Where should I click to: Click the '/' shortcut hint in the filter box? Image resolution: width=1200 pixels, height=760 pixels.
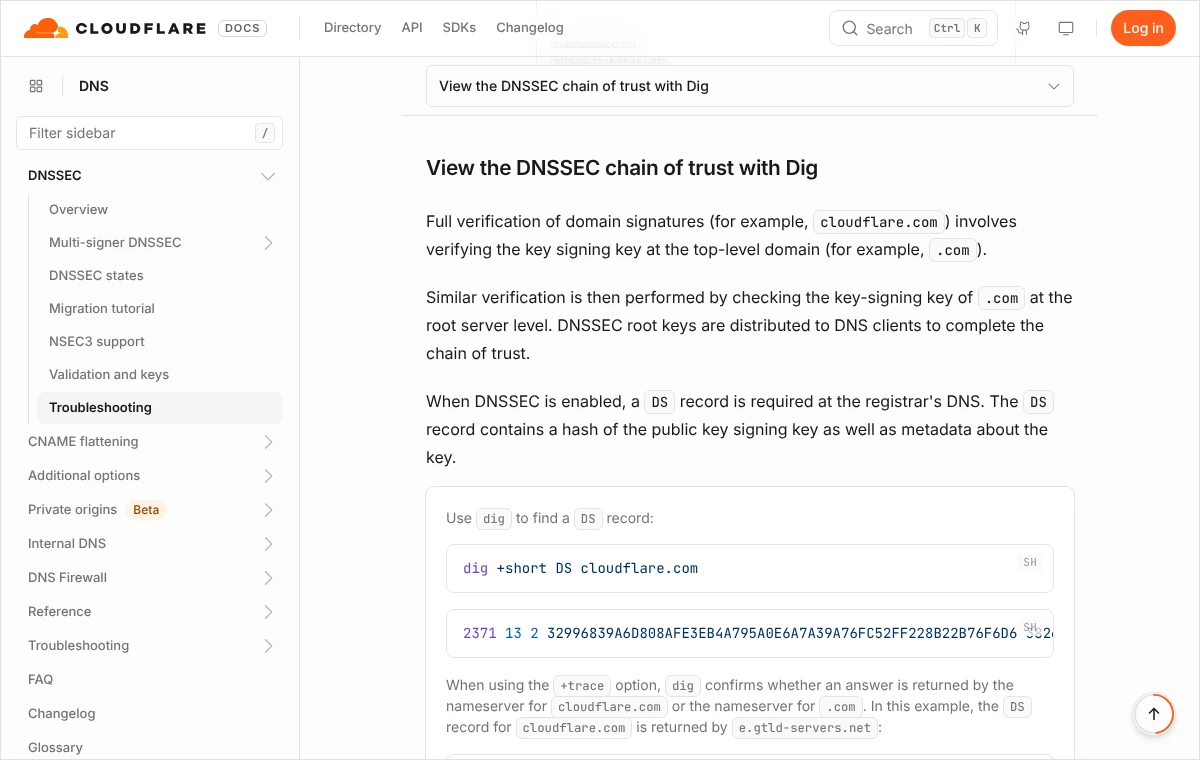pyautogui.click(x=265, y=133)
